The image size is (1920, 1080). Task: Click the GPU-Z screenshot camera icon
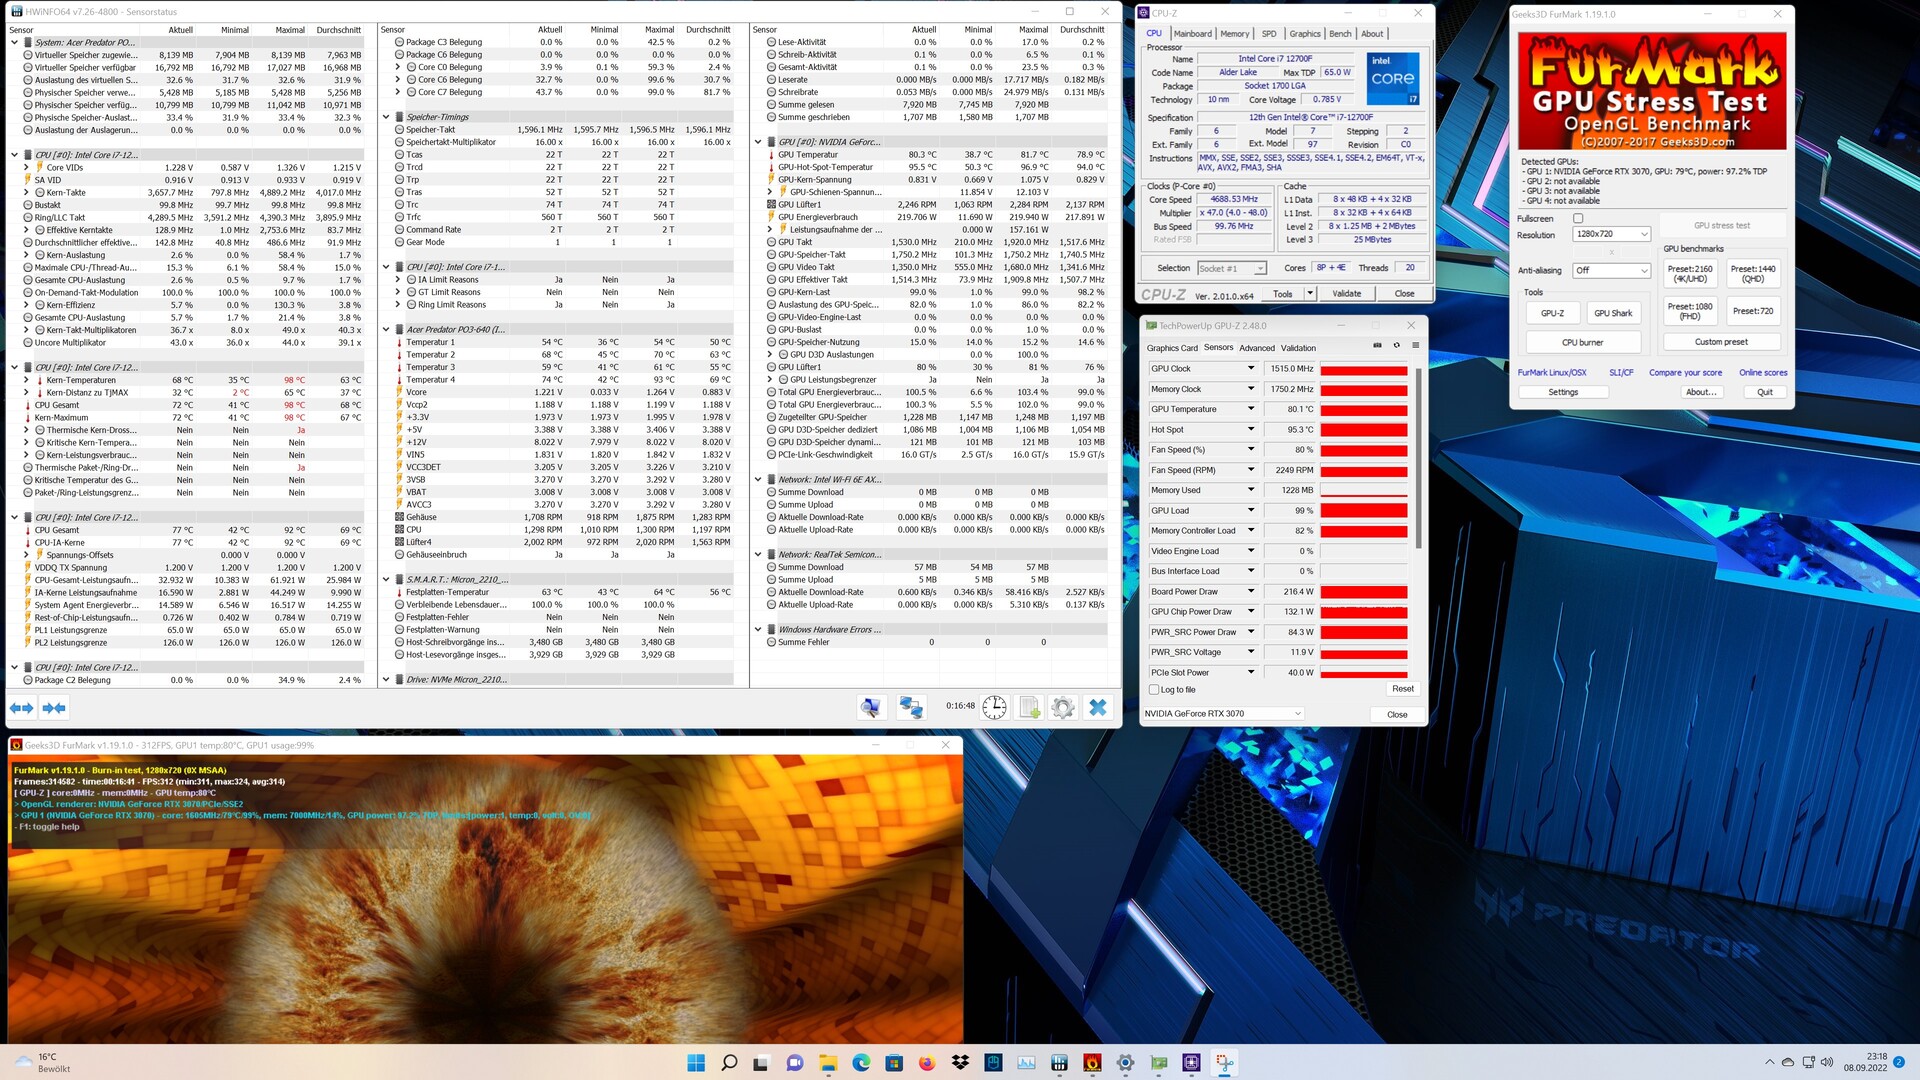[1377, 345]
